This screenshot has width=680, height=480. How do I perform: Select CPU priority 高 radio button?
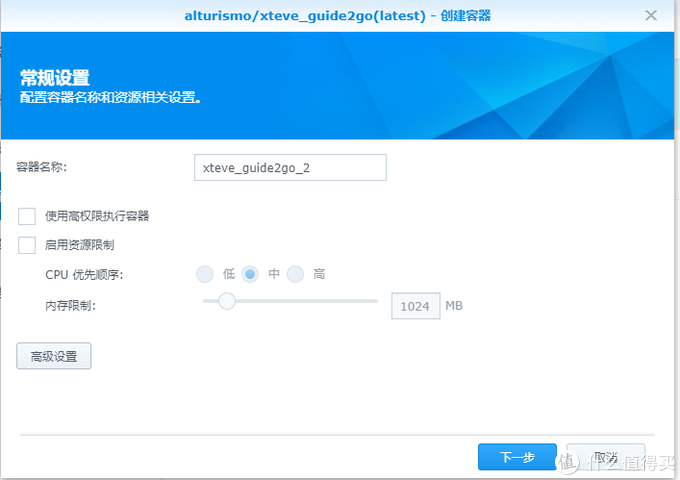[x=295, y=274]
